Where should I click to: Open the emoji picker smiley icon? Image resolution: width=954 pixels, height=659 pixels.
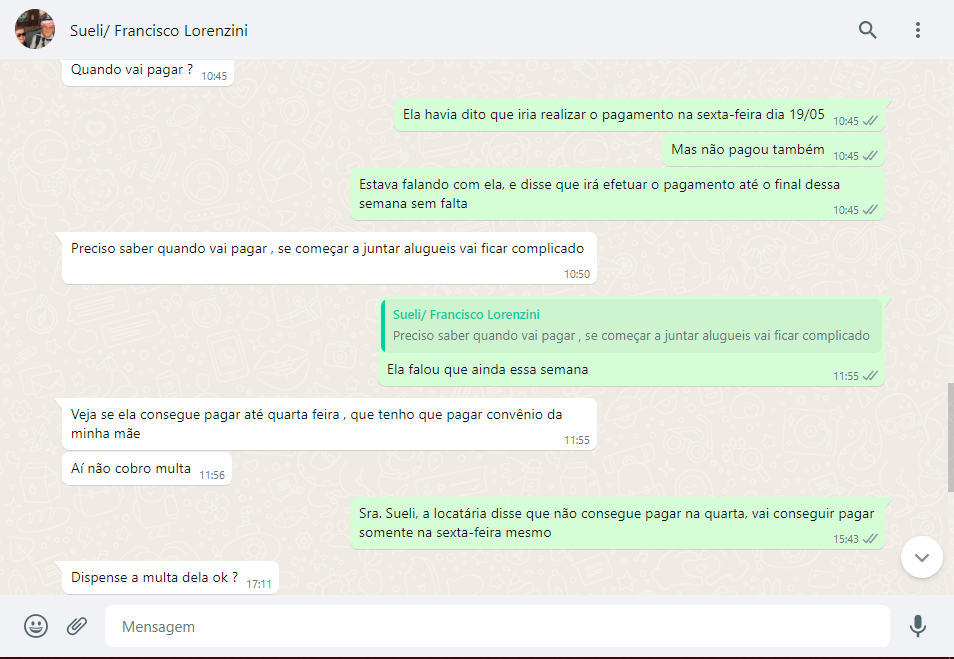pos(36,626)
